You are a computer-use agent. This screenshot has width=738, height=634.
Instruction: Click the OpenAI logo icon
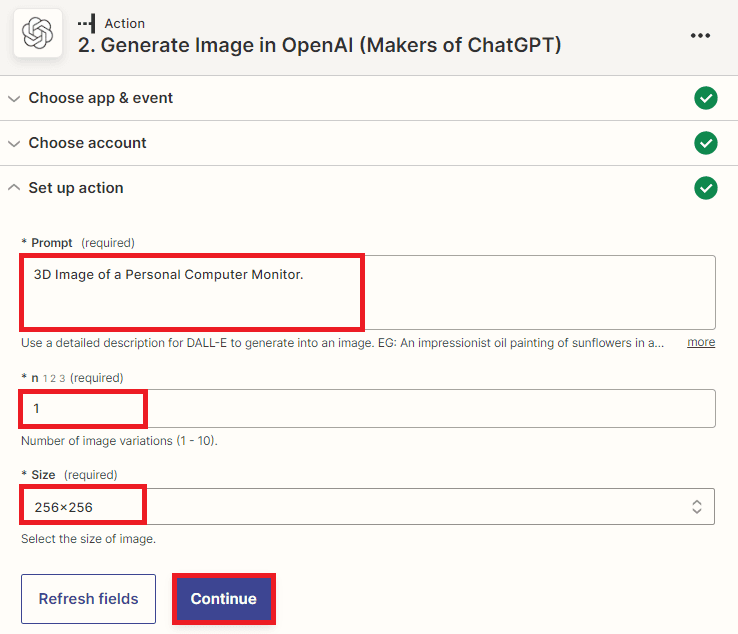click(37, 35)
